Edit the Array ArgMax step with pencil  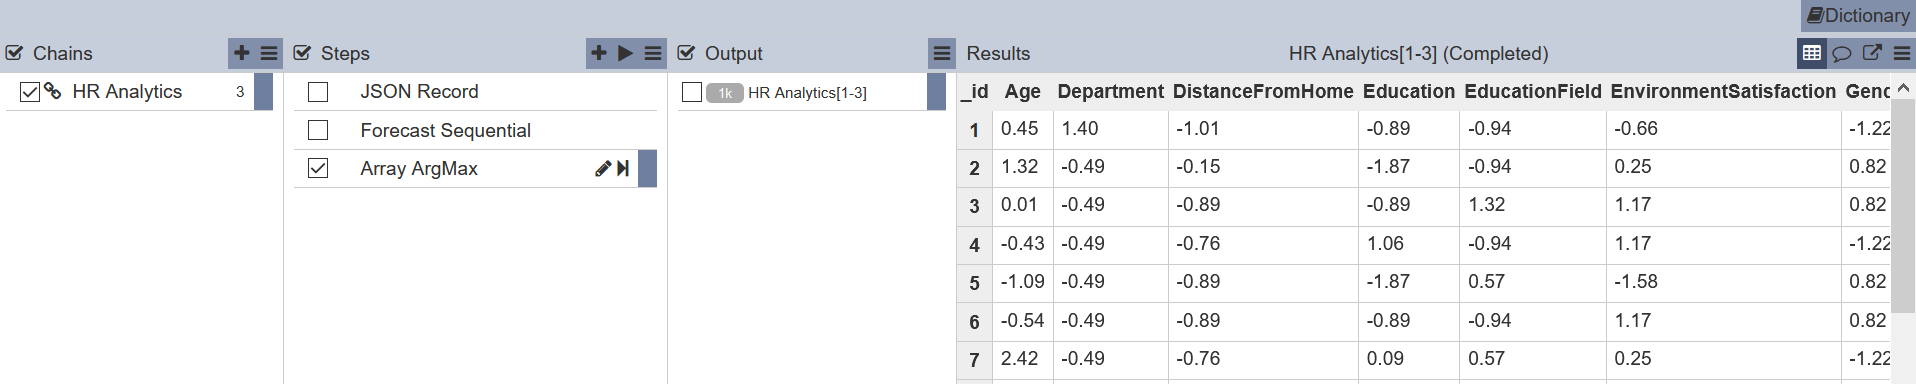(x=603, y=168)
